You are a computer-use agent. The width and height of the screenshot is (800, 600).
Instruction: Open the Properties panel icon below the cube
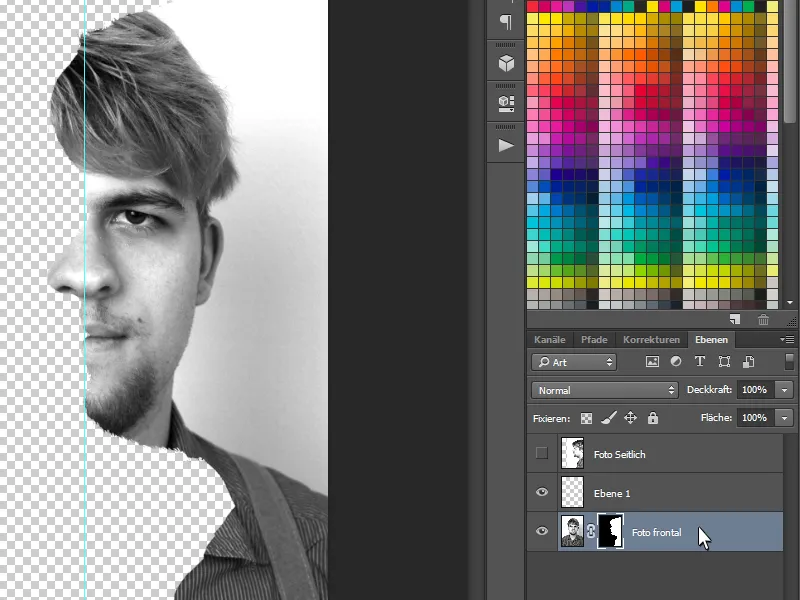tap(506, 104)
